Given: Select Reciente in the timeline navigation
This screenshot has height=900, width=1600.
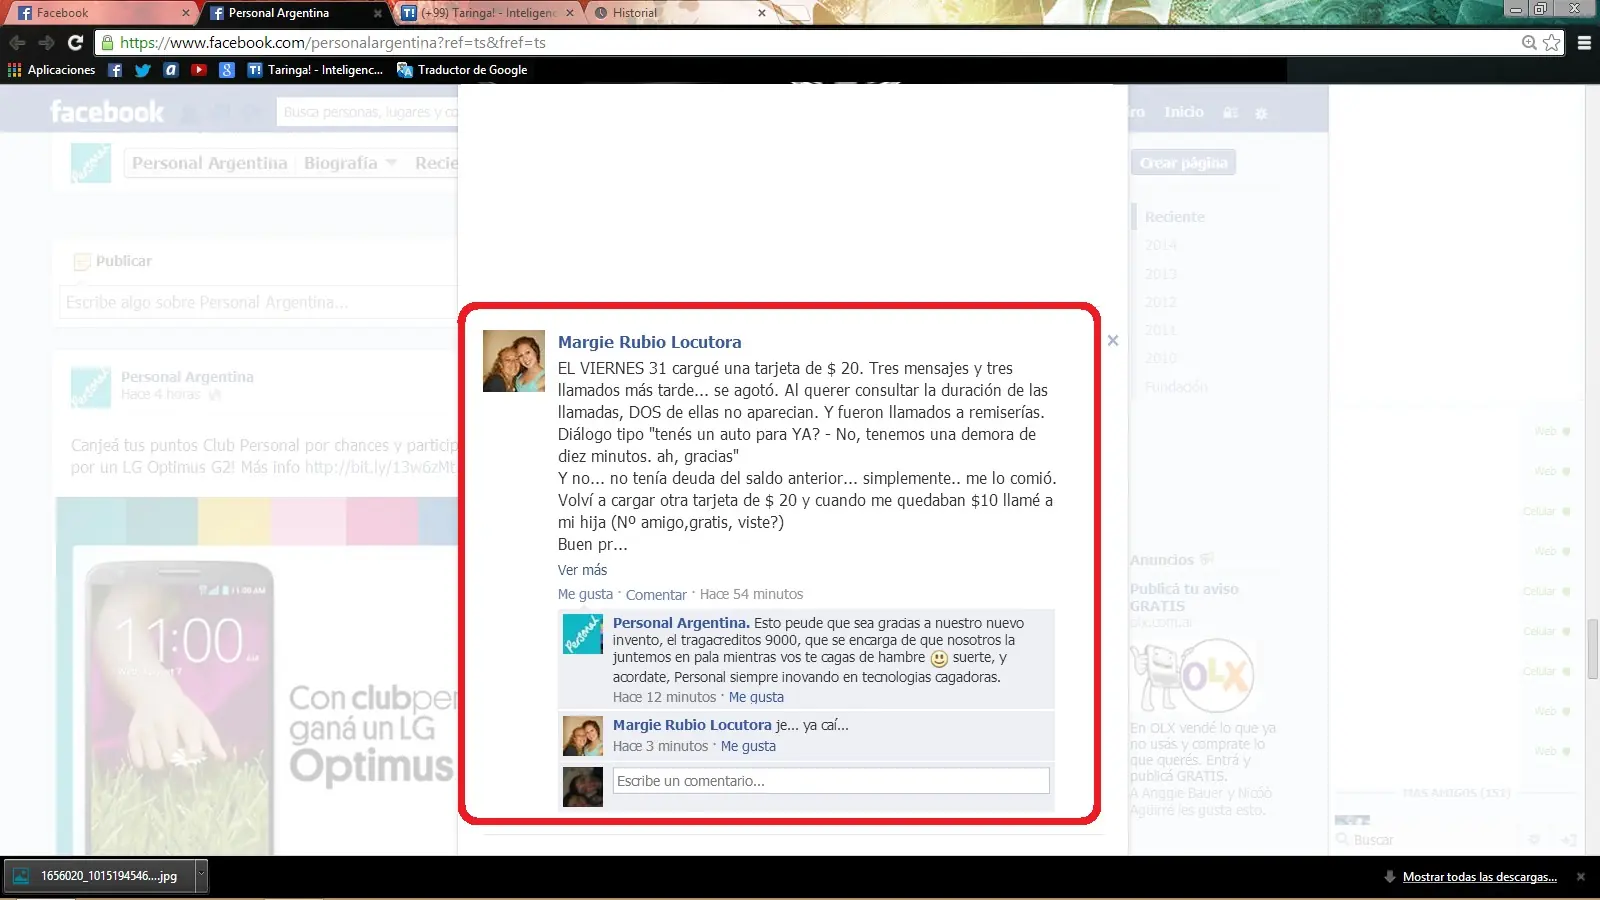Looking at the screenshot, I should [x=1175, y=217].
